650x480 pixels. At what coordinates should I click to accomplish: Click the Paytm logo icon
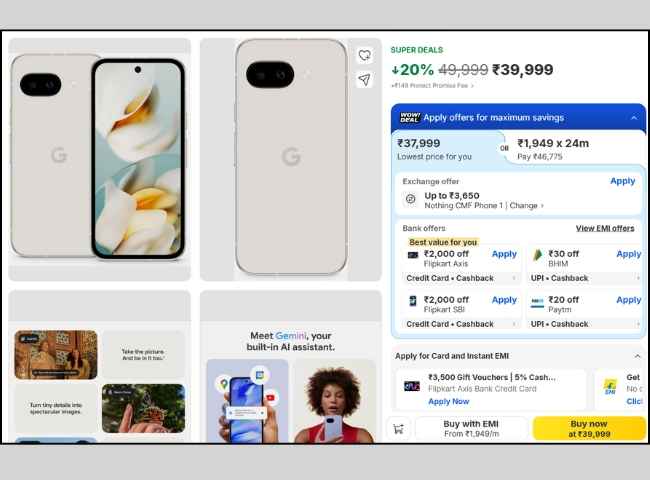pos(537,302)
